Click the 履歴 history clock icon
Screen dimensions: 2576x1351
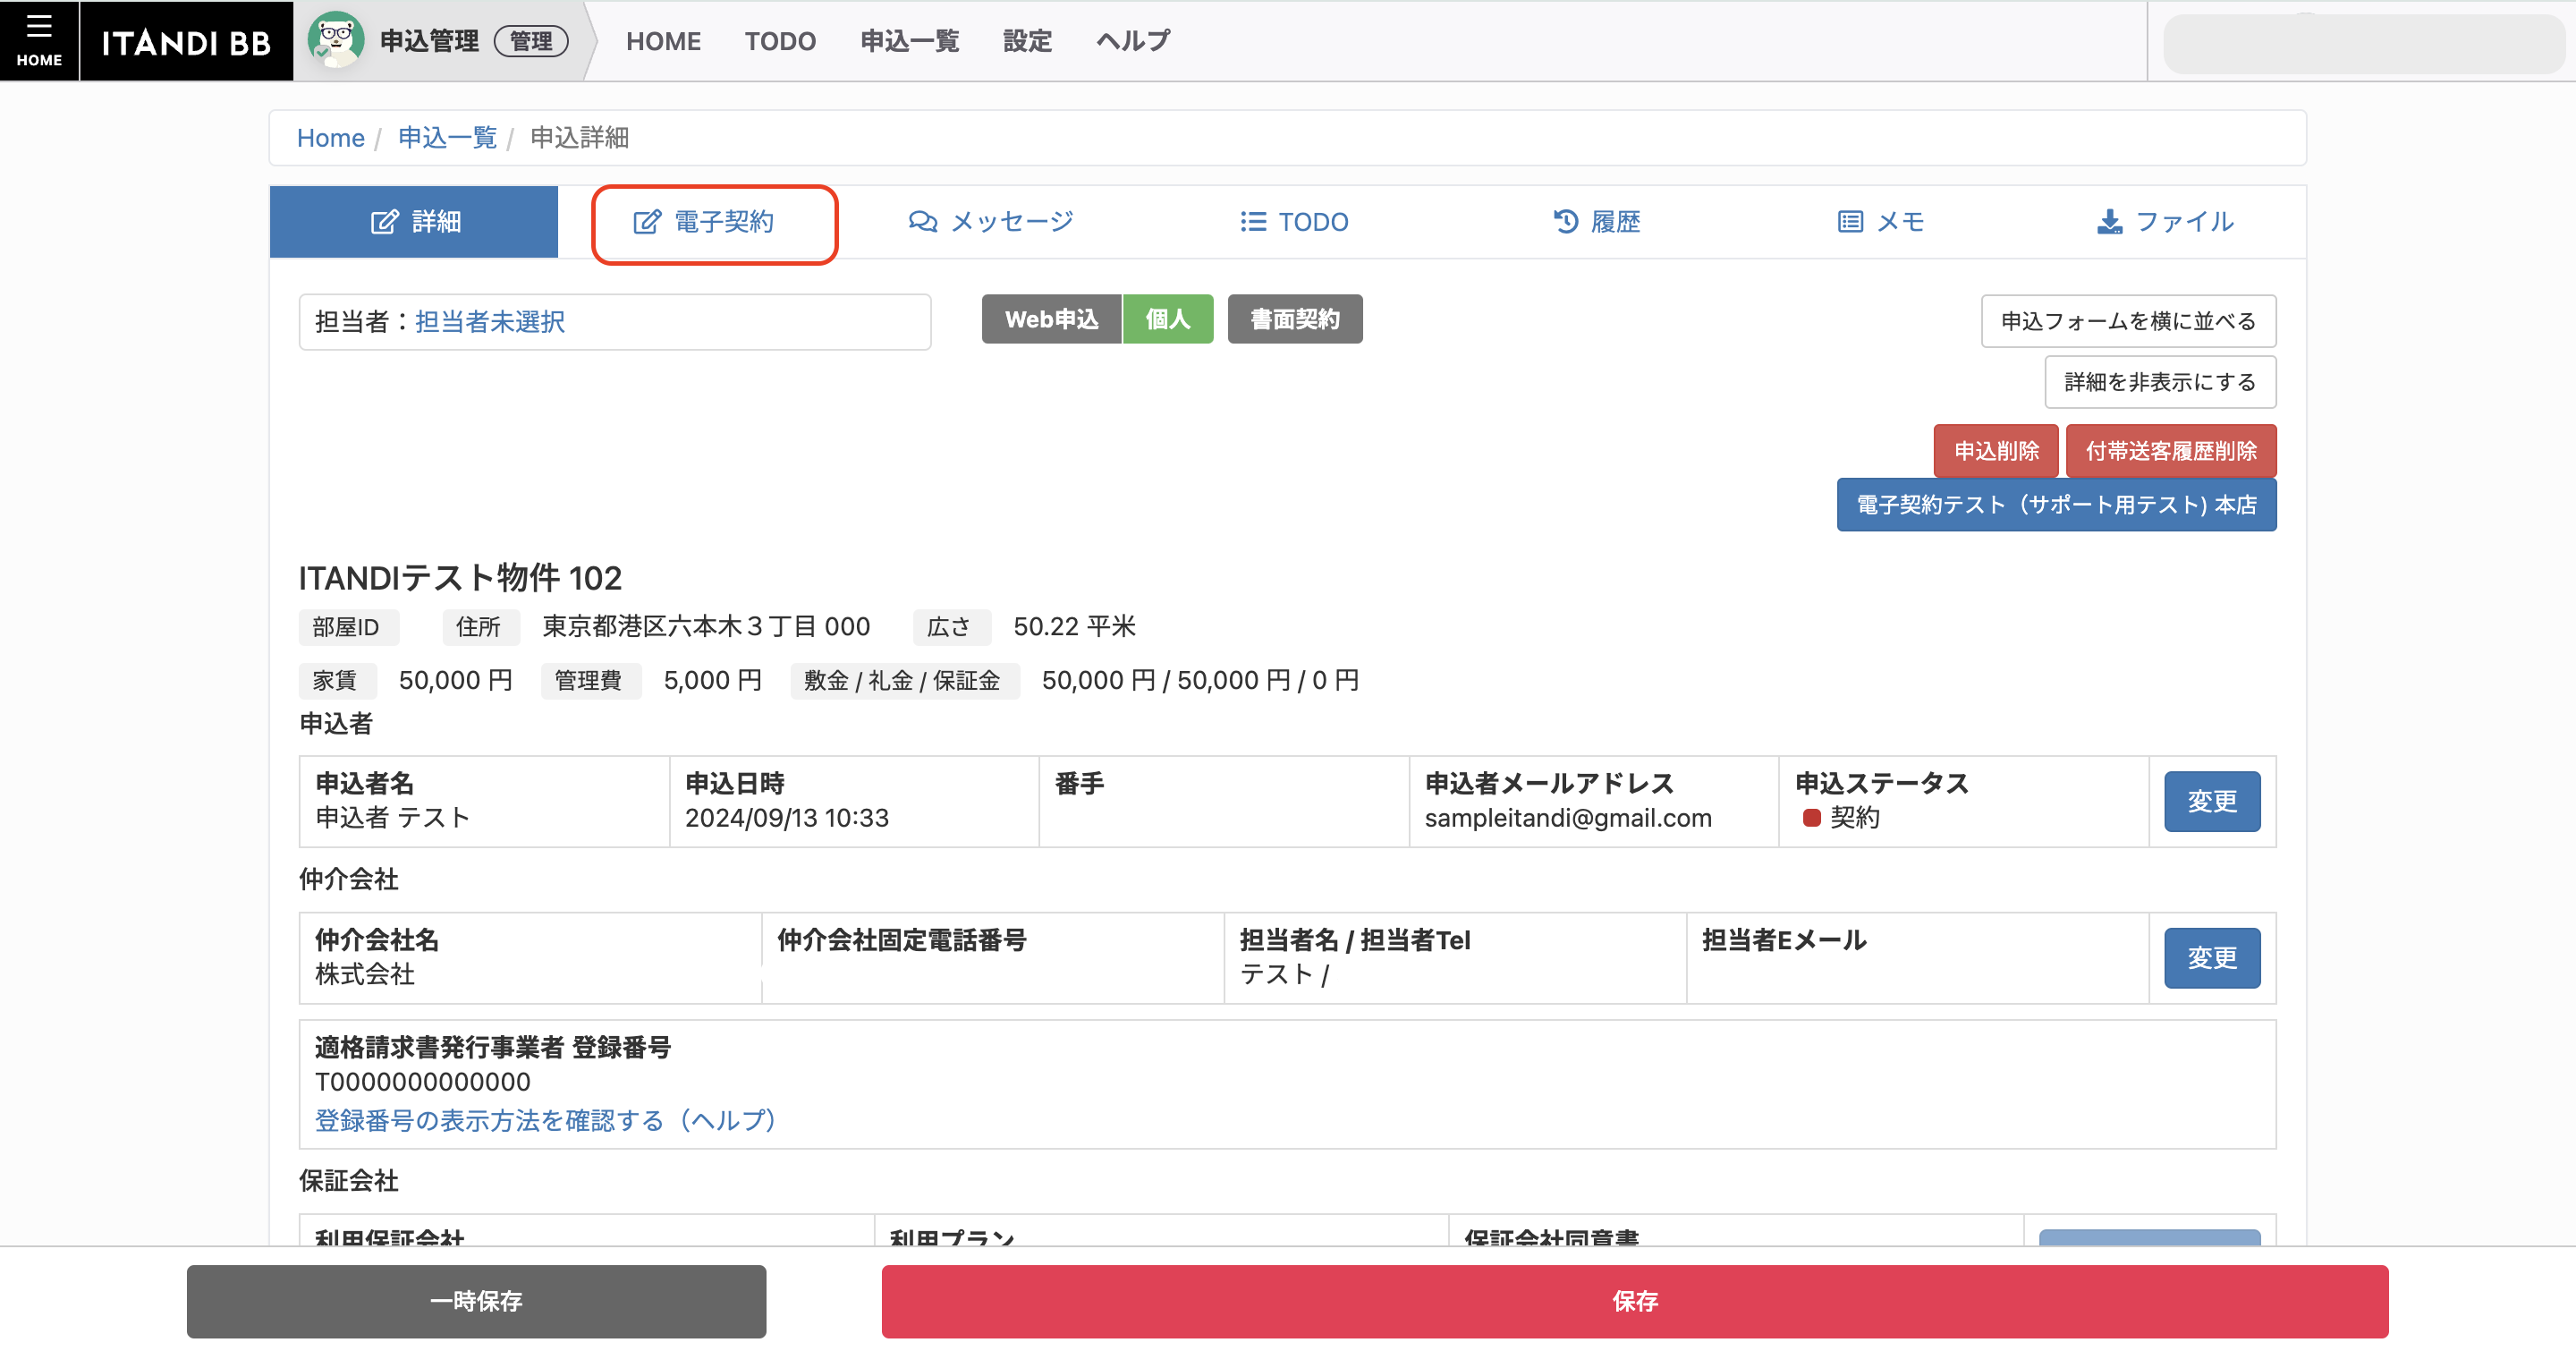tap(1565, 222)
